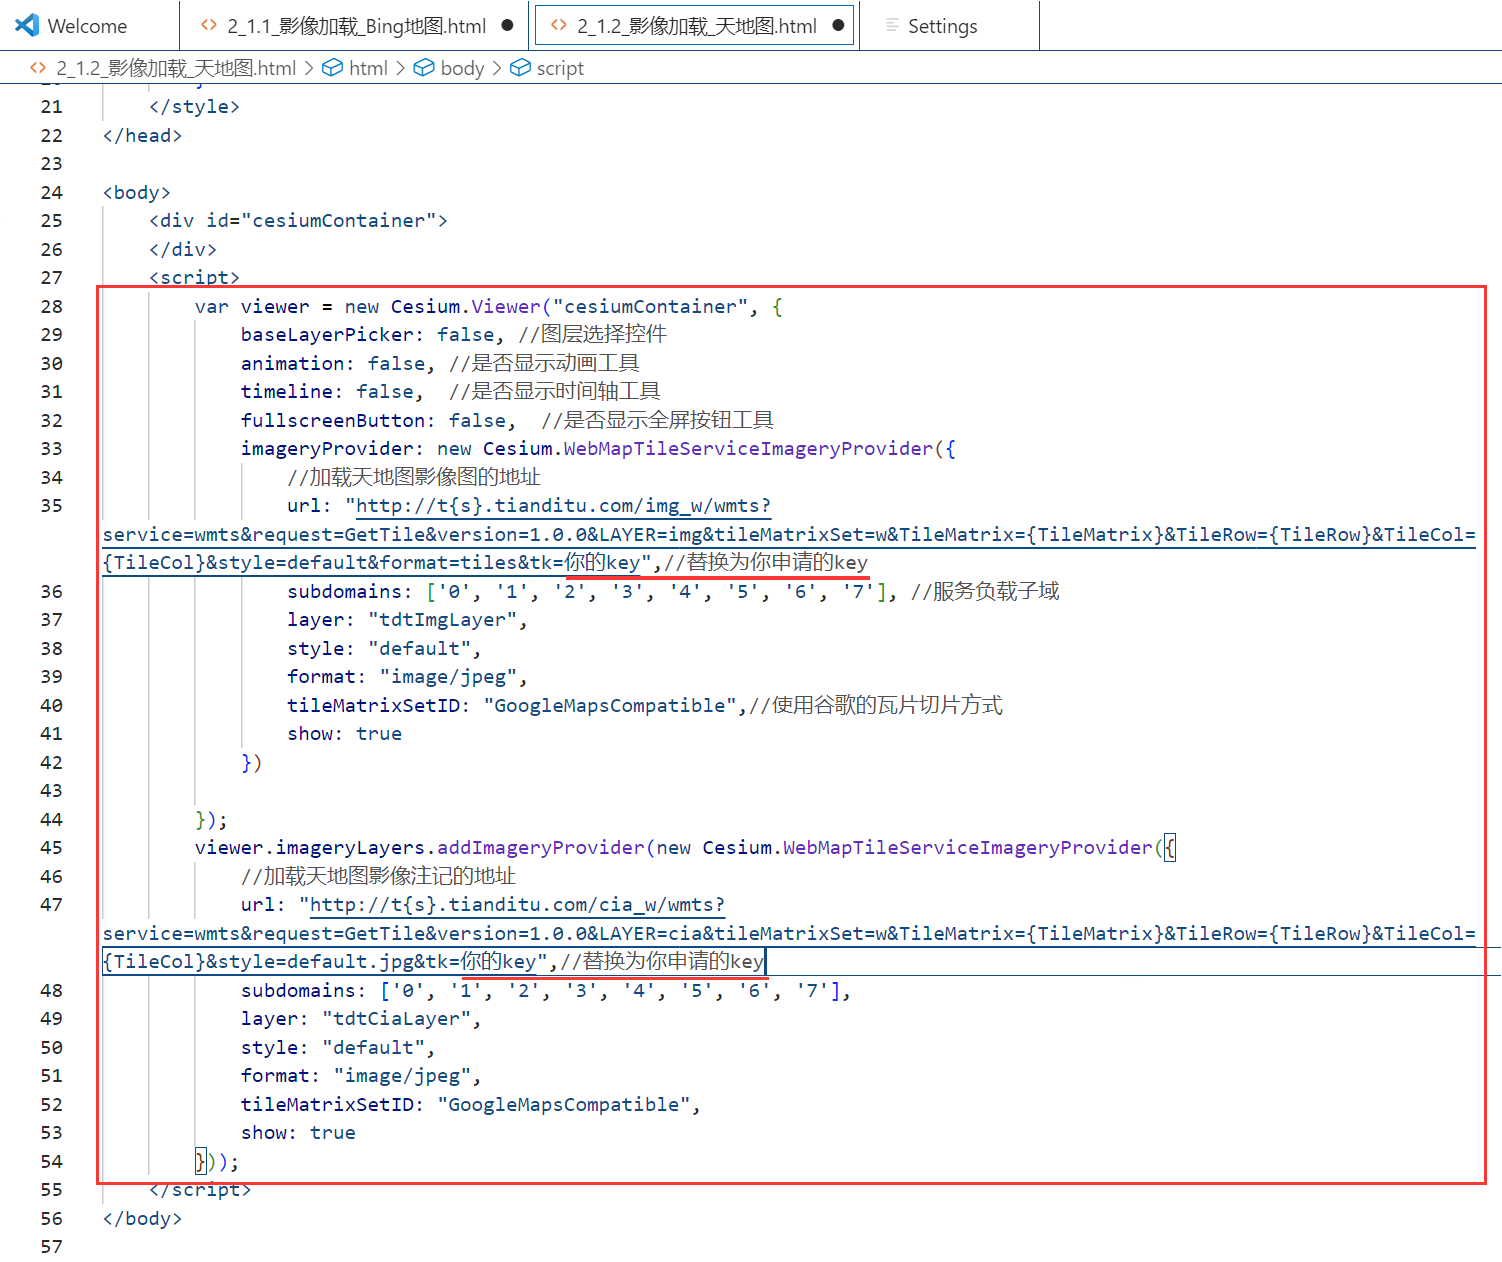Click comment "//加载天地图影像注记的地址" on line 46
Image resolution: width=1502 pixels, height=1262 pixels.
click(378, 877)
